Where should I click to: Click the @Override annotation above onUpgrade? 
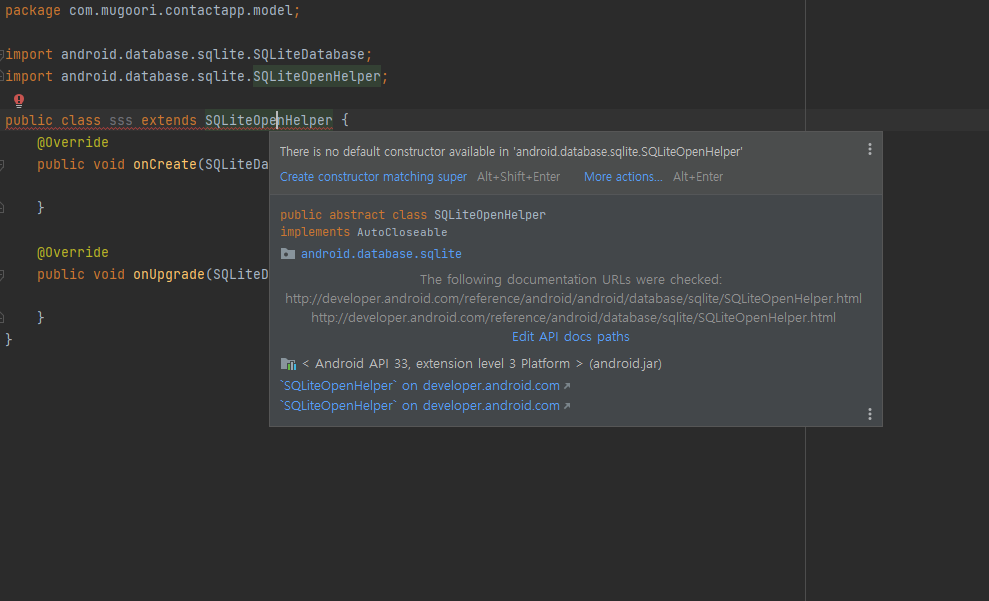click(73, 252)
